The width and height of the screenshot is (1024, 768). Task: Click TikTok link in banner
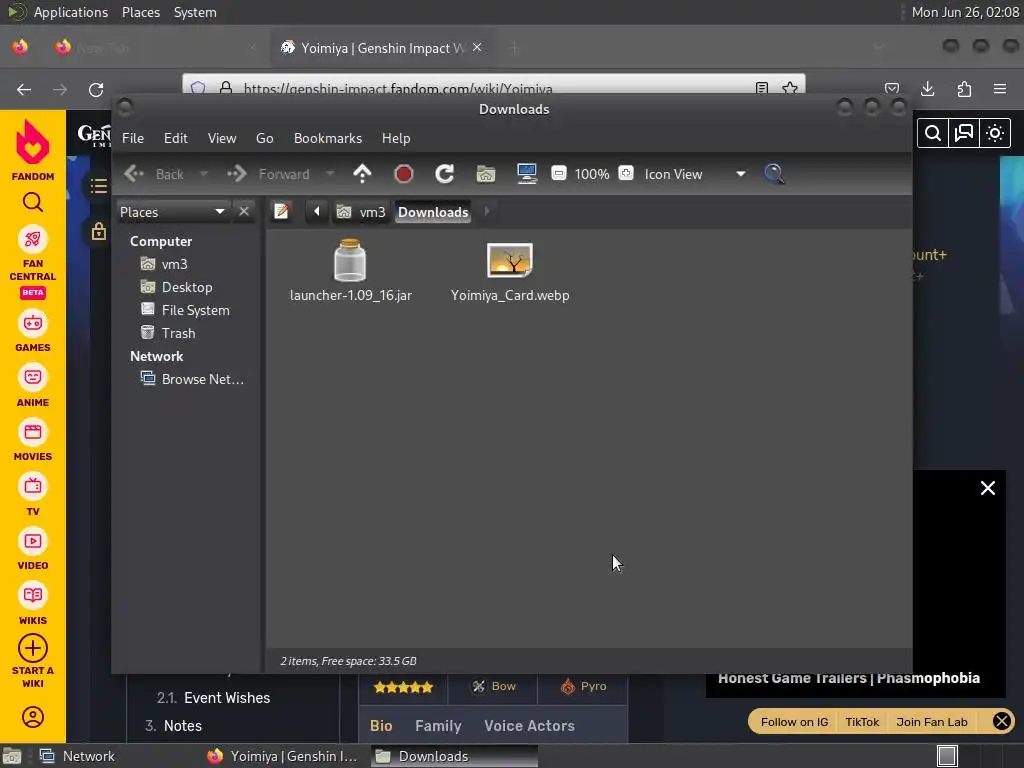point(862,722)
